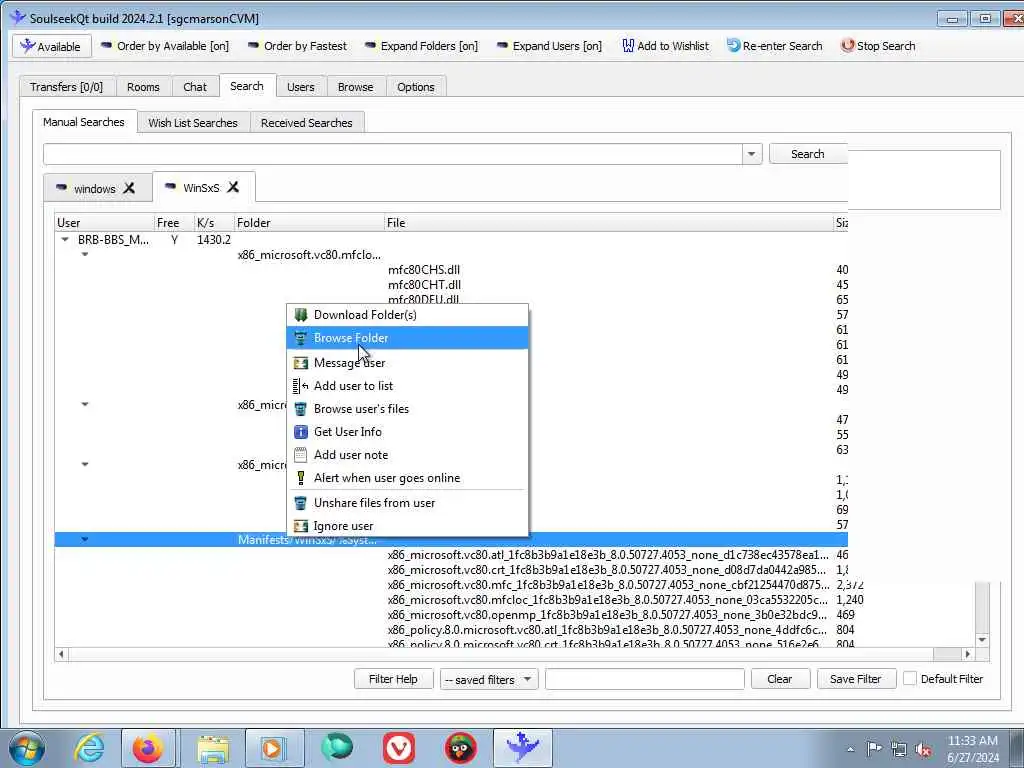Enable the Default Filter checkbox

[910, 679]
